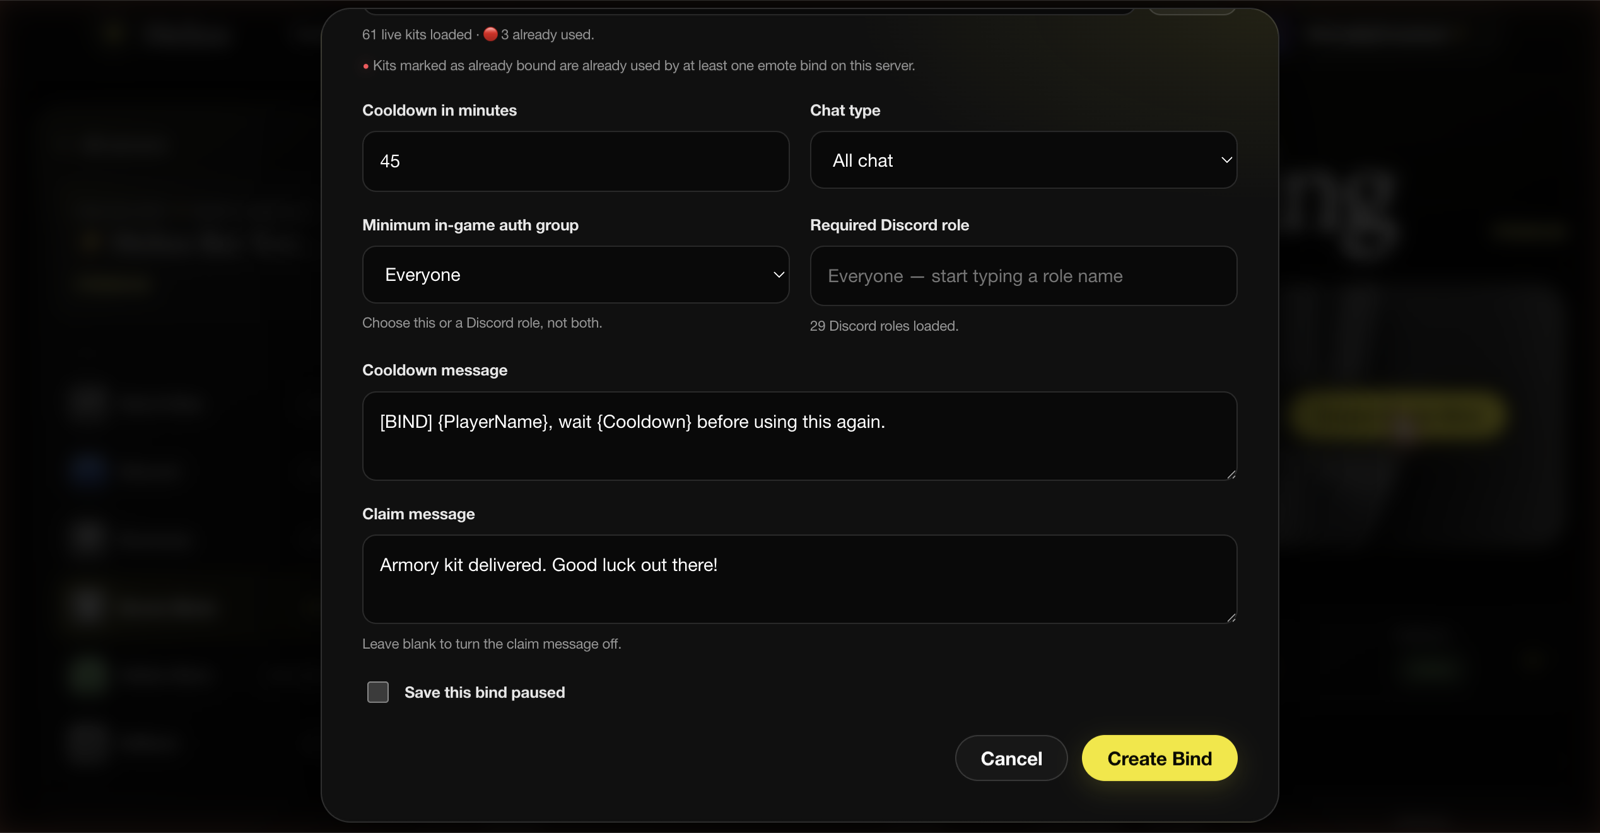Click the 'Save this bind paused' label

click(485, 692)
